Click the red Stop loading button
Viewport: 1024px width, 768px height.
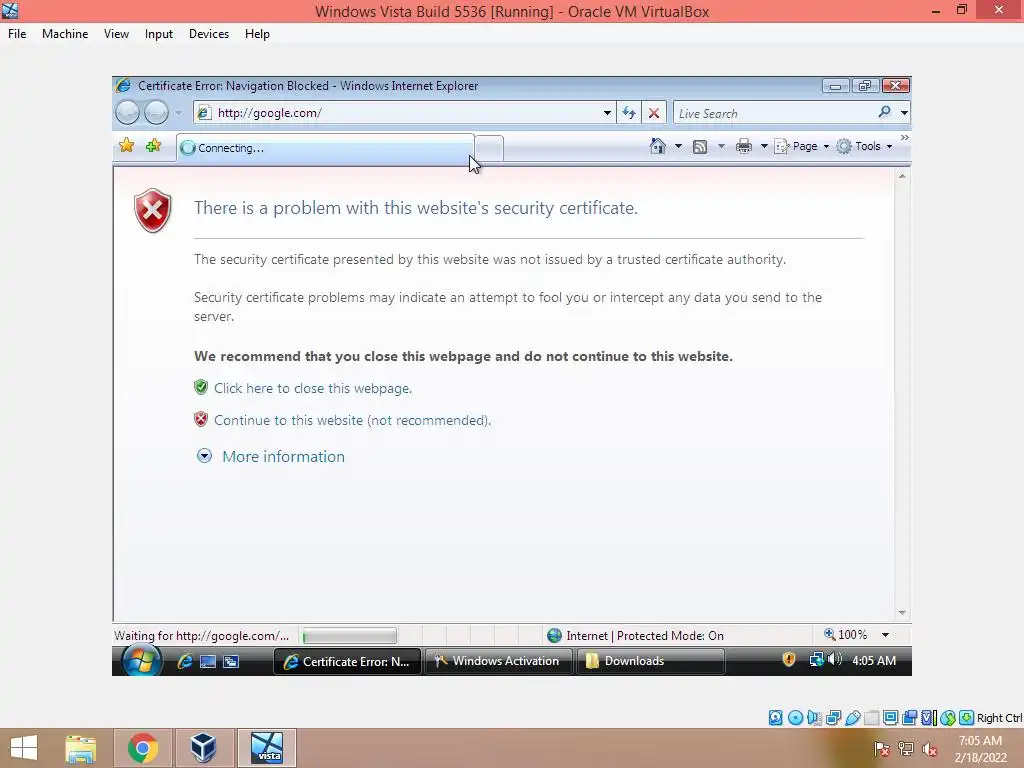653,112
